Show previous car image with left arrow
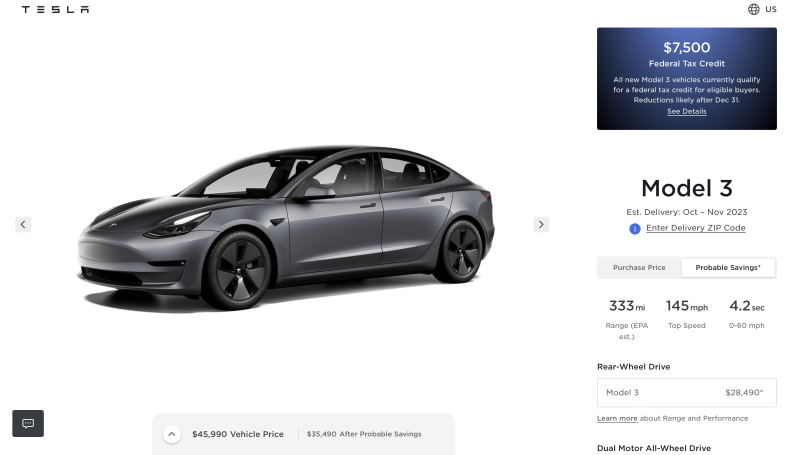The width and height of the screenshot is (800, 455). [23, 224]
